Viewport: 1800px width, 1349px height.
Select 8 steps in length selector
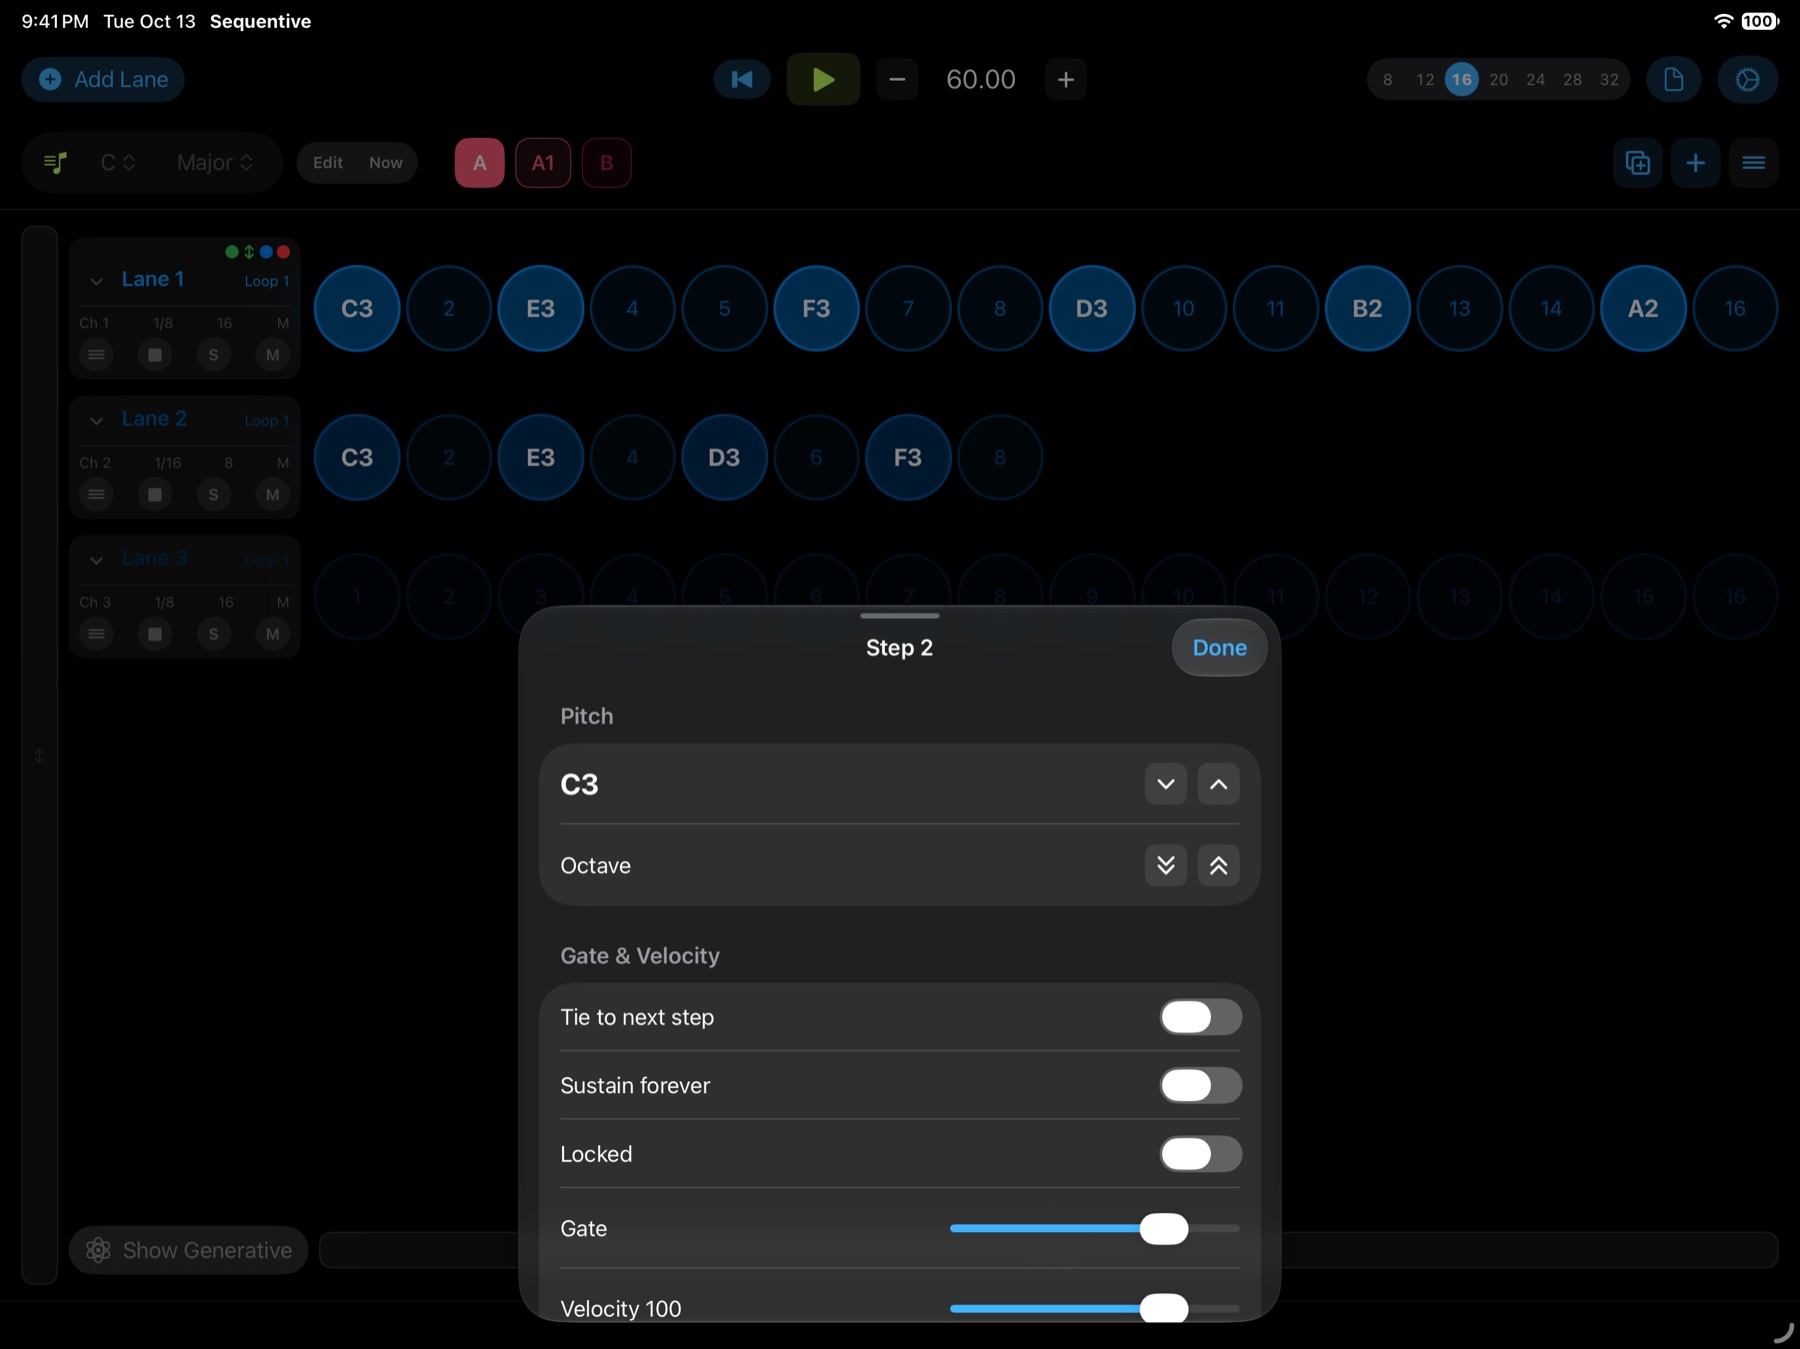[x=1387, y=79]
